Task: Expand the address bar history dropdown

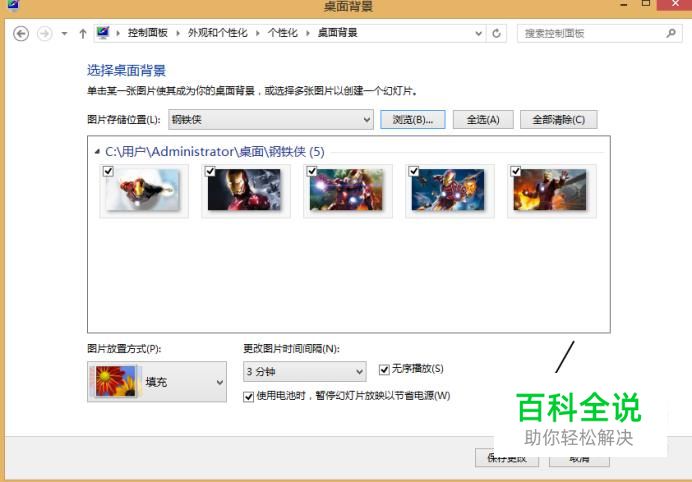Action: 478,34
